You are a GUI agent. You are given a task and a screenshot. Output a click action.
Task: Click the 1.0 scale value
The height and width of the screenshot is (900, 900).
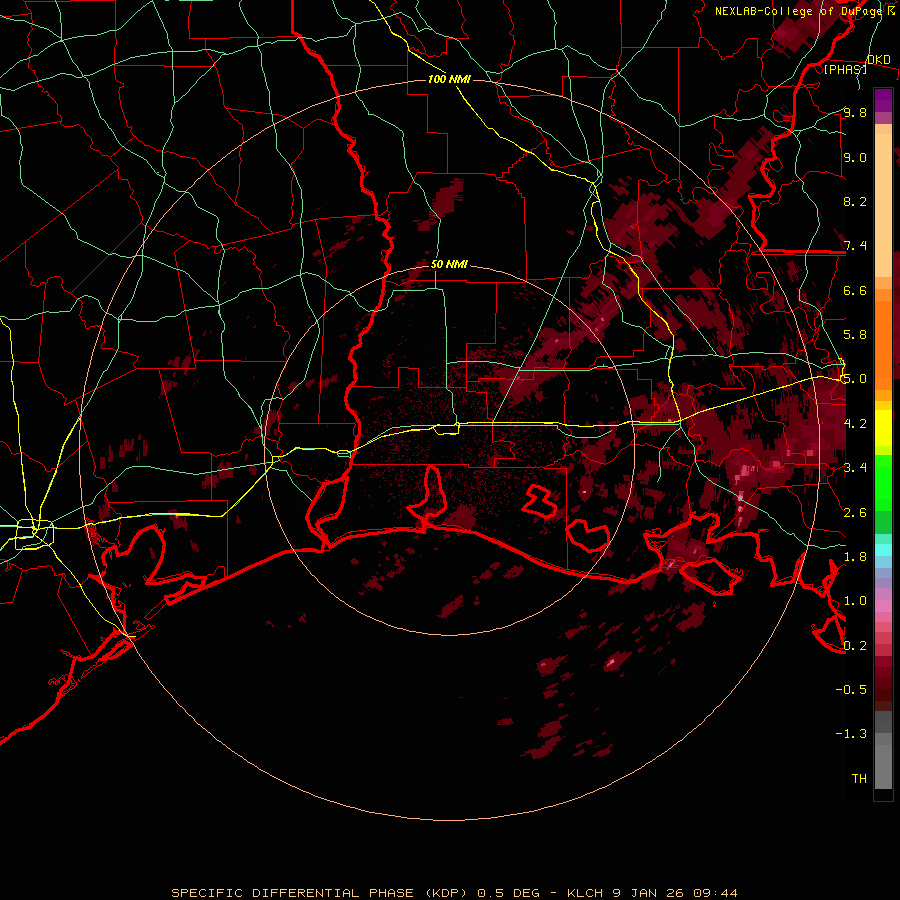tap(855, 601)
